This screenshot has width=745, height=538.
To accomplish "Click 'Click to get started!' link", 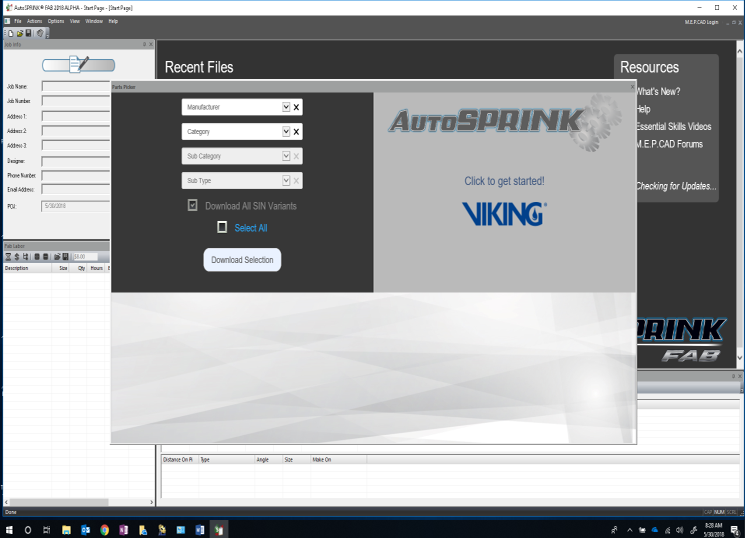I will 504,181.
